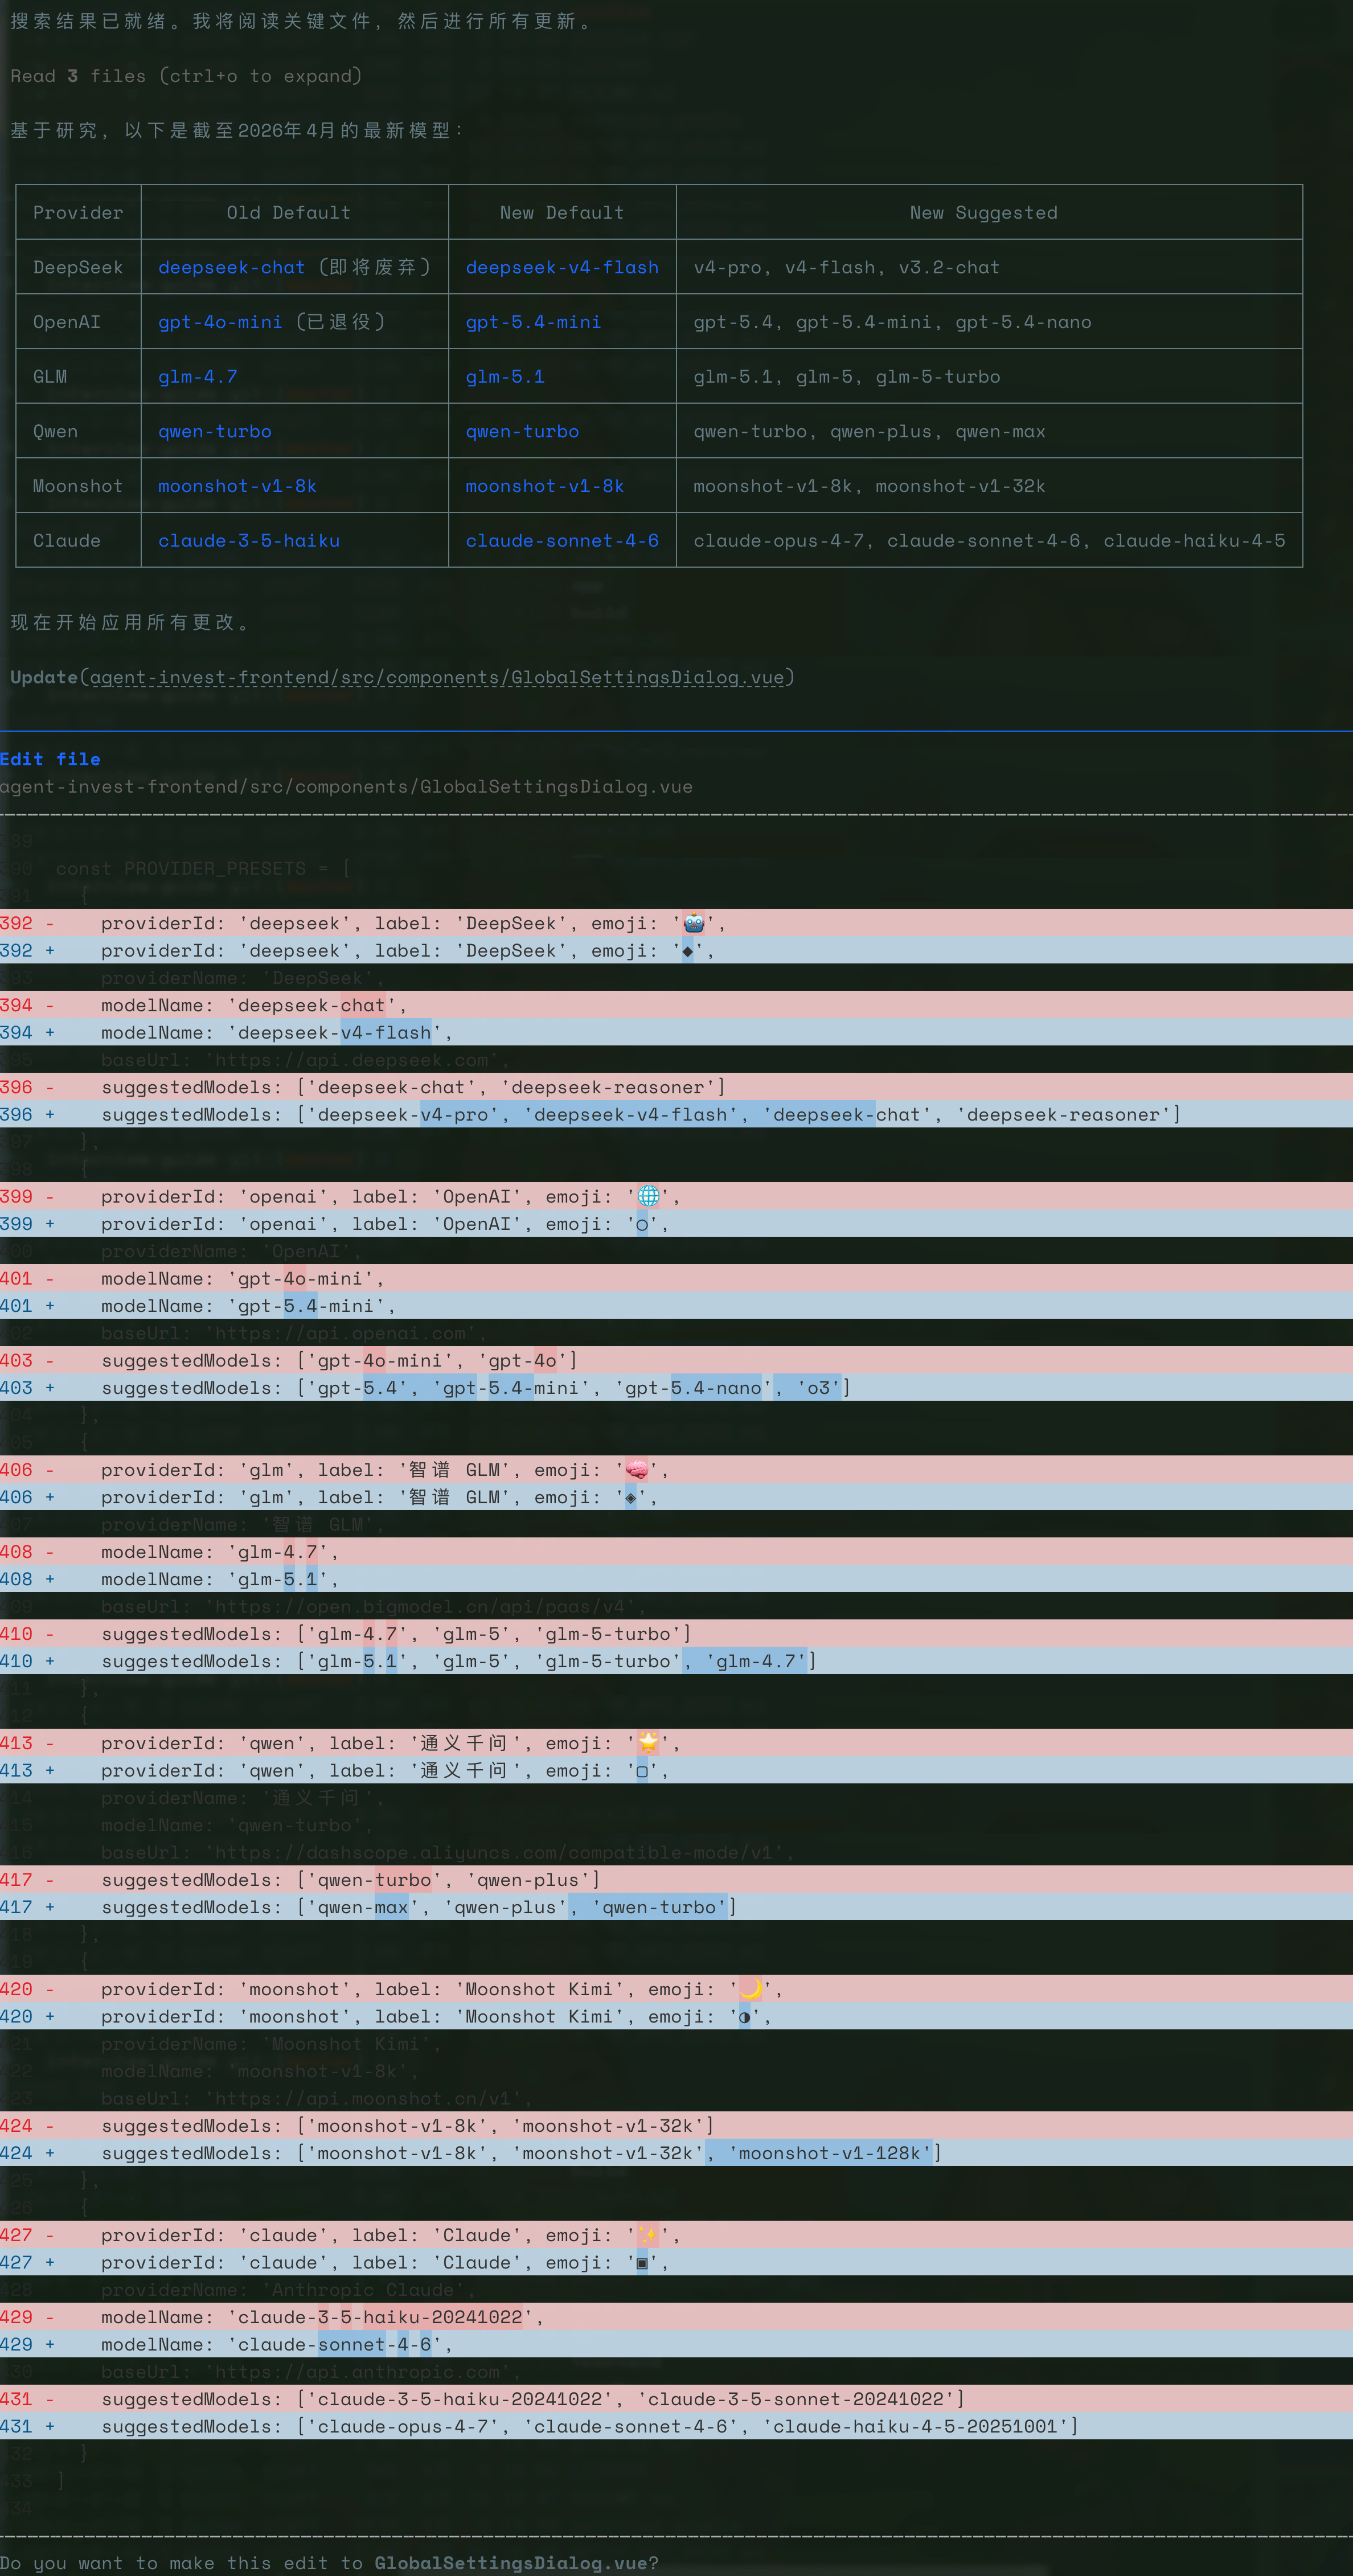Click "gpt-5.4-mini" in the New Default column
The image size is (1353, 2576).
pyautogui.click(x=533, y=322)
